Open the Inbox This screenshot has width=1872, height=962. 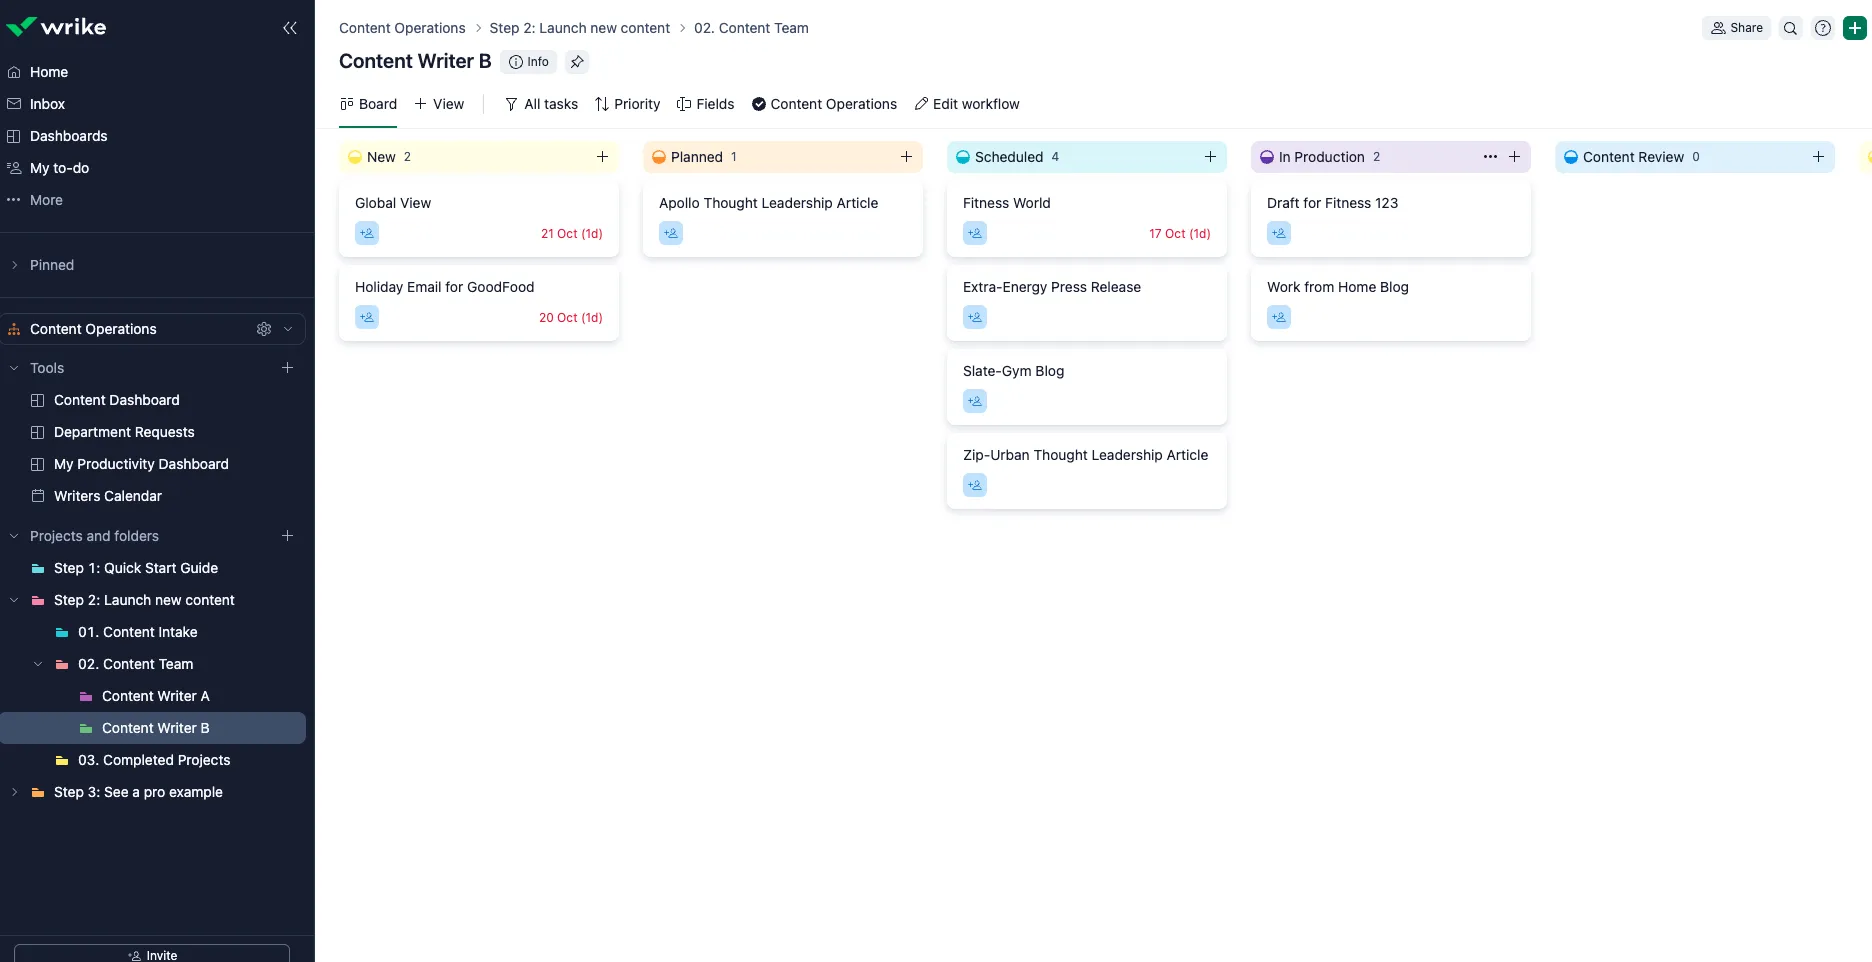(47, 104)
